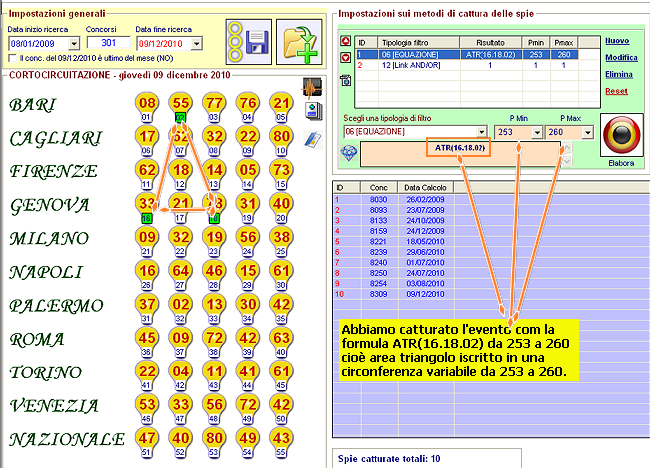Screen dimensions: 650x468
Task: Select Bari first ball 08
Action: 147,103
